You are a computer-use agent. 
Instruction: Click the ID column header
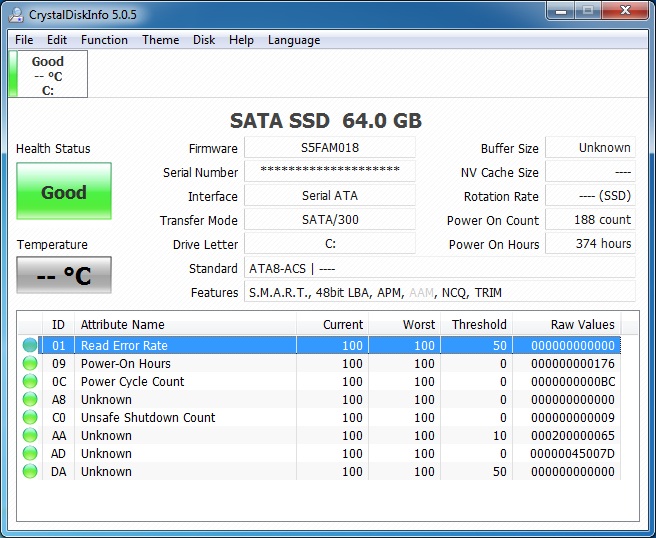pos(59,324)
